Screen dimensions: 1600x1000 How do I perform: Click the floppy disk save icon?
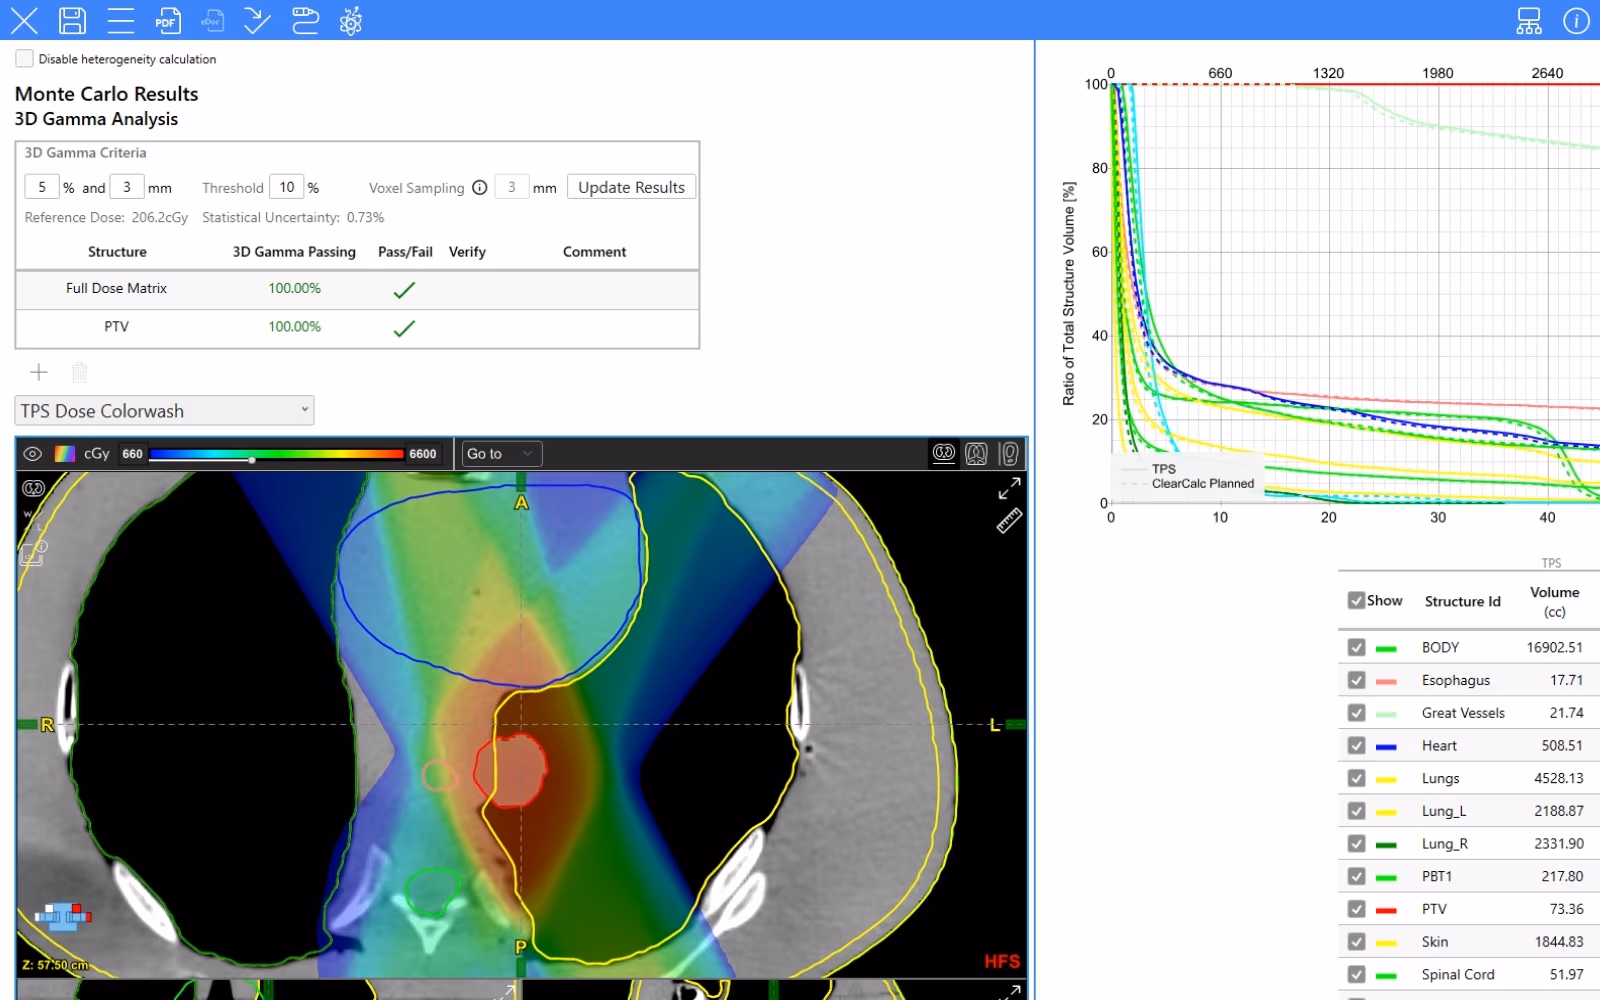[x=72, y=20]
